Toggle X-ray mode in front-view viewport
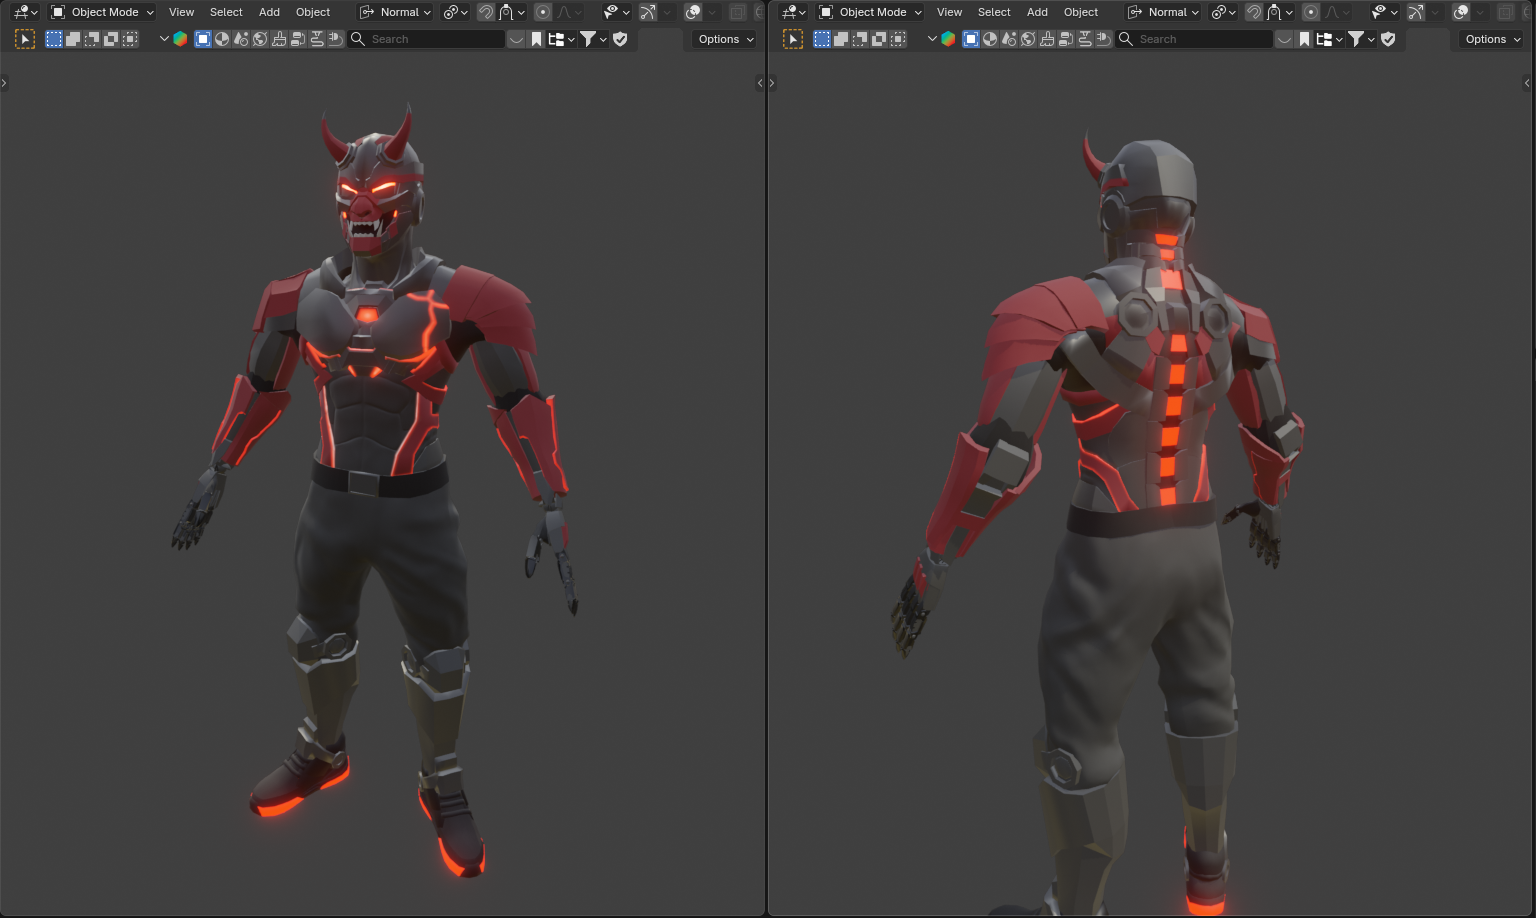The width and height of the screenshot is (1536, 918). pyautogui.click(x=737, y=12)
